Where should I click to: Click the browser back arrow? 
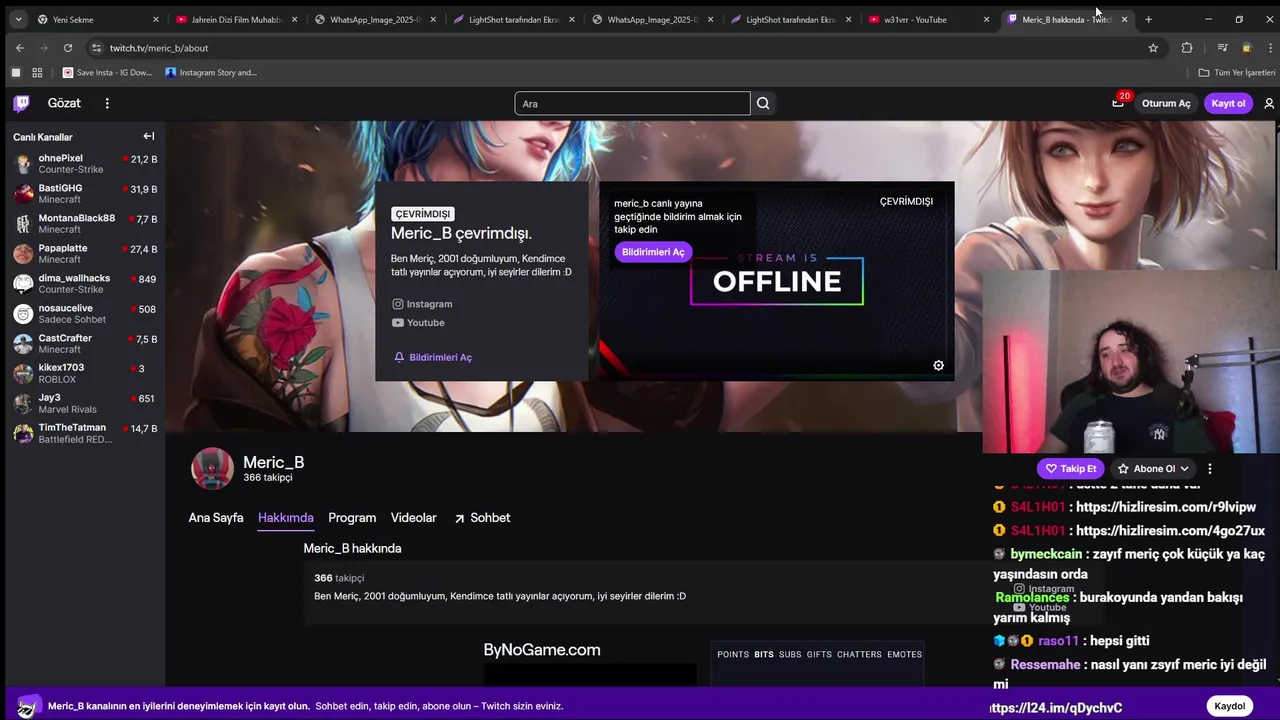(x=20, y=48)
